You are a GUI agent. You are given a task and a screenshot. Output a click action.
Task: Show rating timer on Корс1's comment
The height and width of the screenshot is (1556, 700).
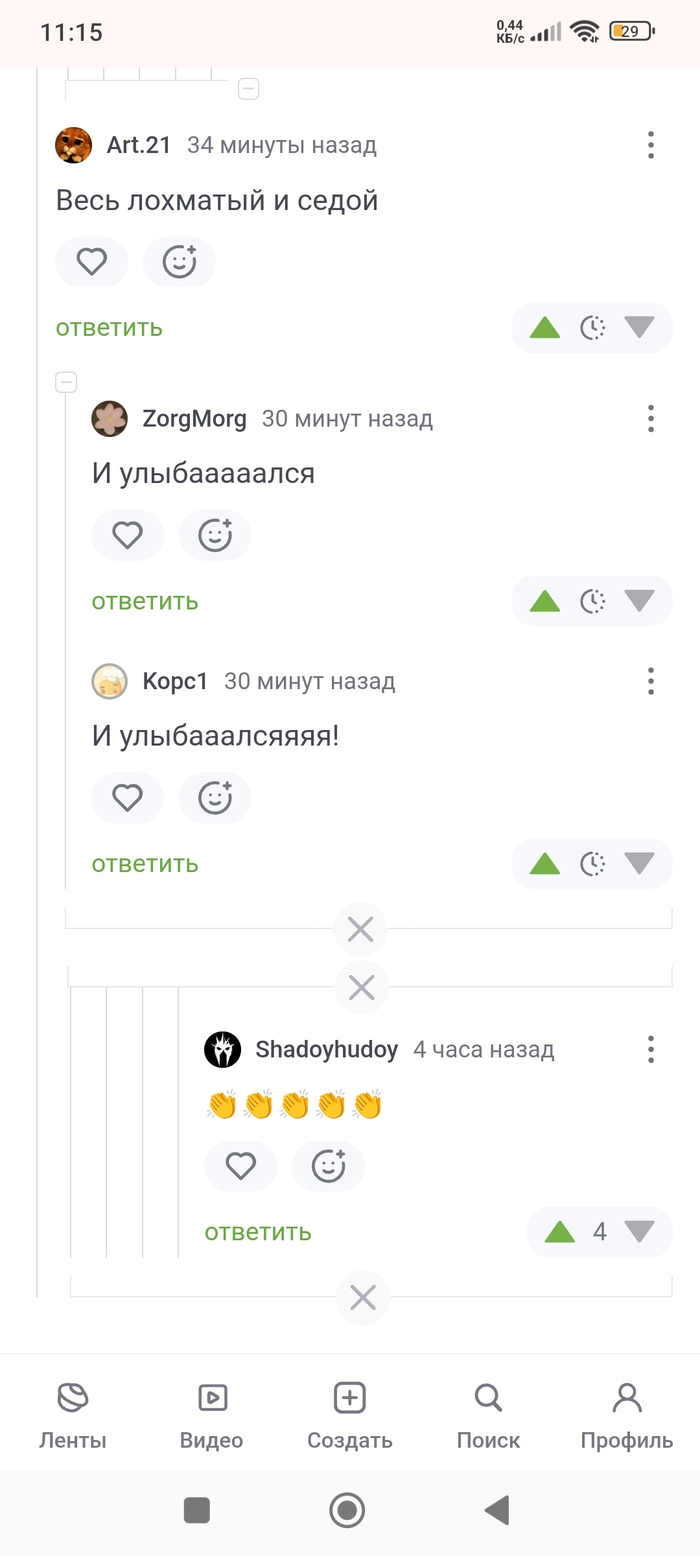pos(593,863)
